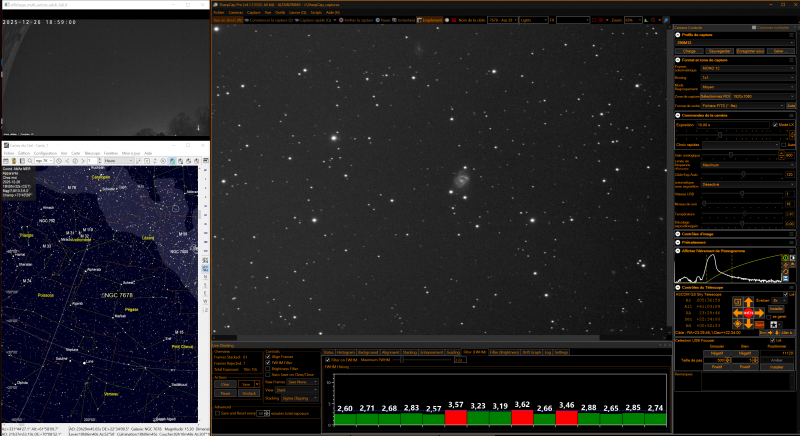Switch to the Drift Graph tab
This screenshot has width=800, height=436.
pyautogui.click(x=532, y=352)
